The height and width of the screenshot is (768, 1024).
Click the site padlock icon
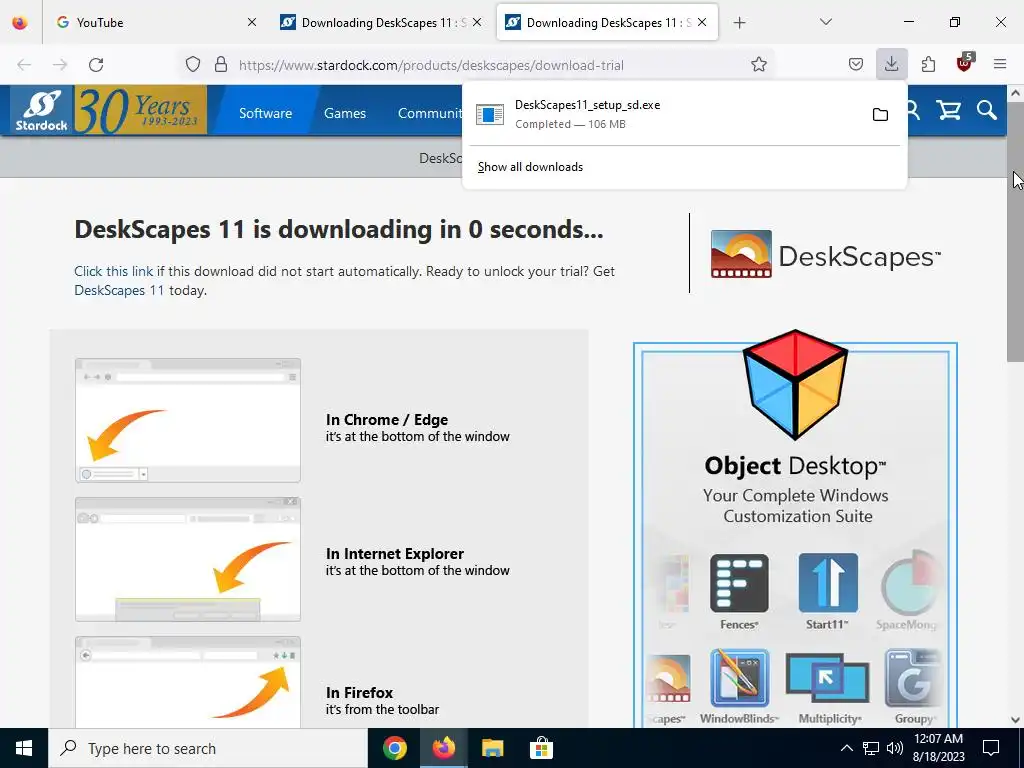[221, 65]
